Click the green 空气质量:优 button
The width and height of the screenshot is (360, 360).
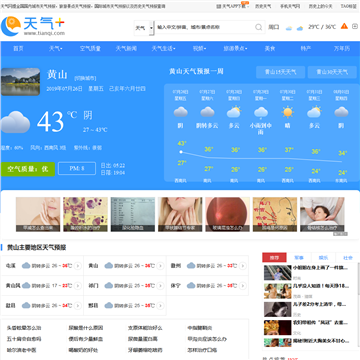pyautogui.click(x=28, y=169)
